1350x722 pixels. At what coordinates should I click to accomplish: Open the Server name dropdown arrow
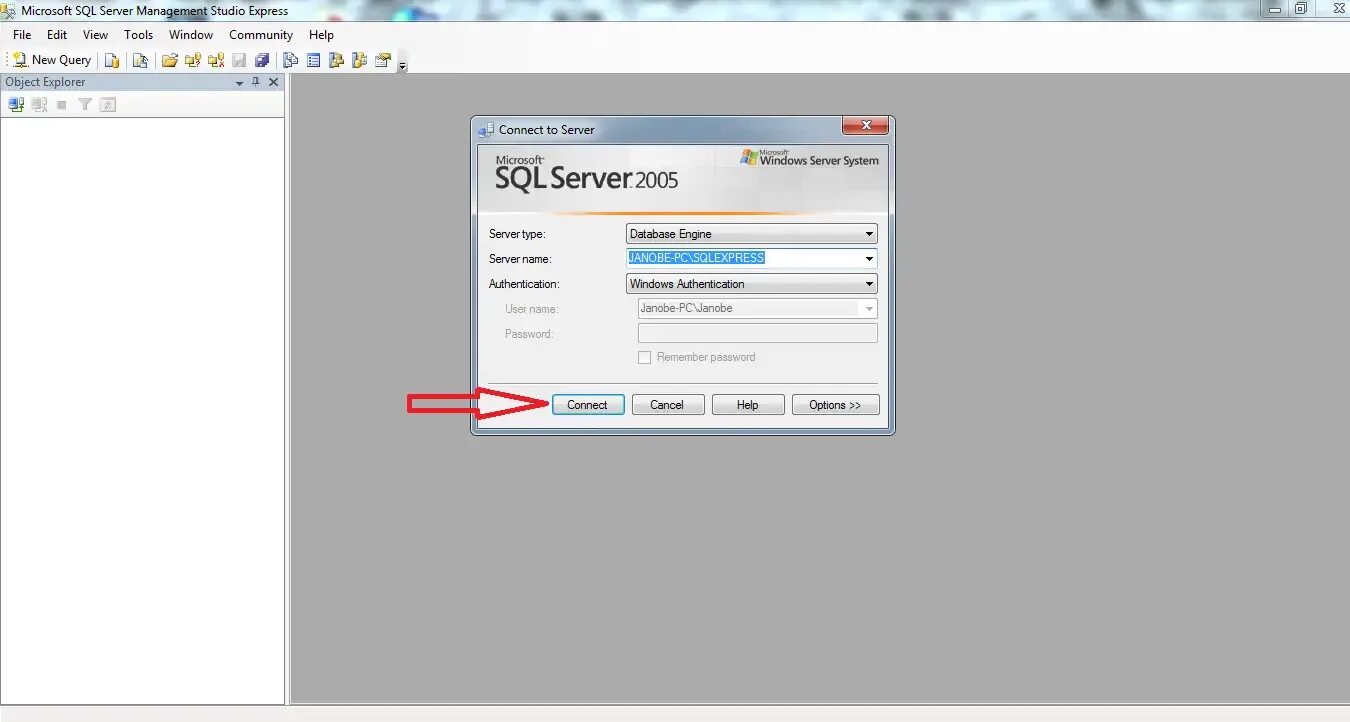click(869, 259)
